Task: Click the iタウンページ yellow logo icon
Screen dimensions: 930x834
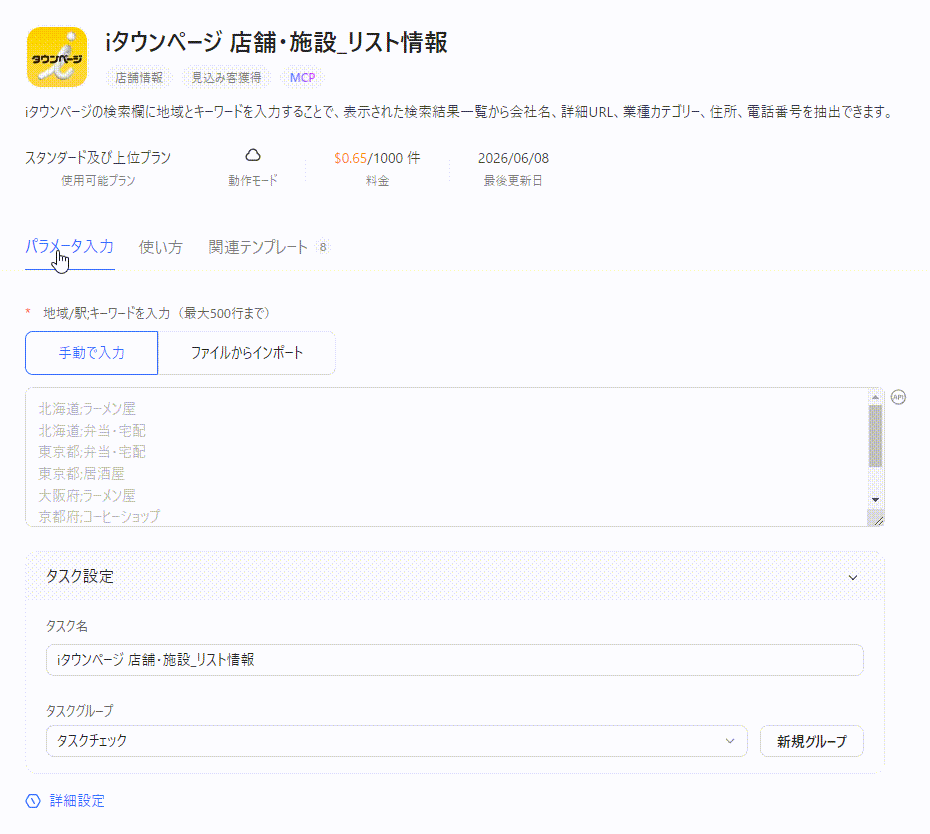Action: (57, 57)
